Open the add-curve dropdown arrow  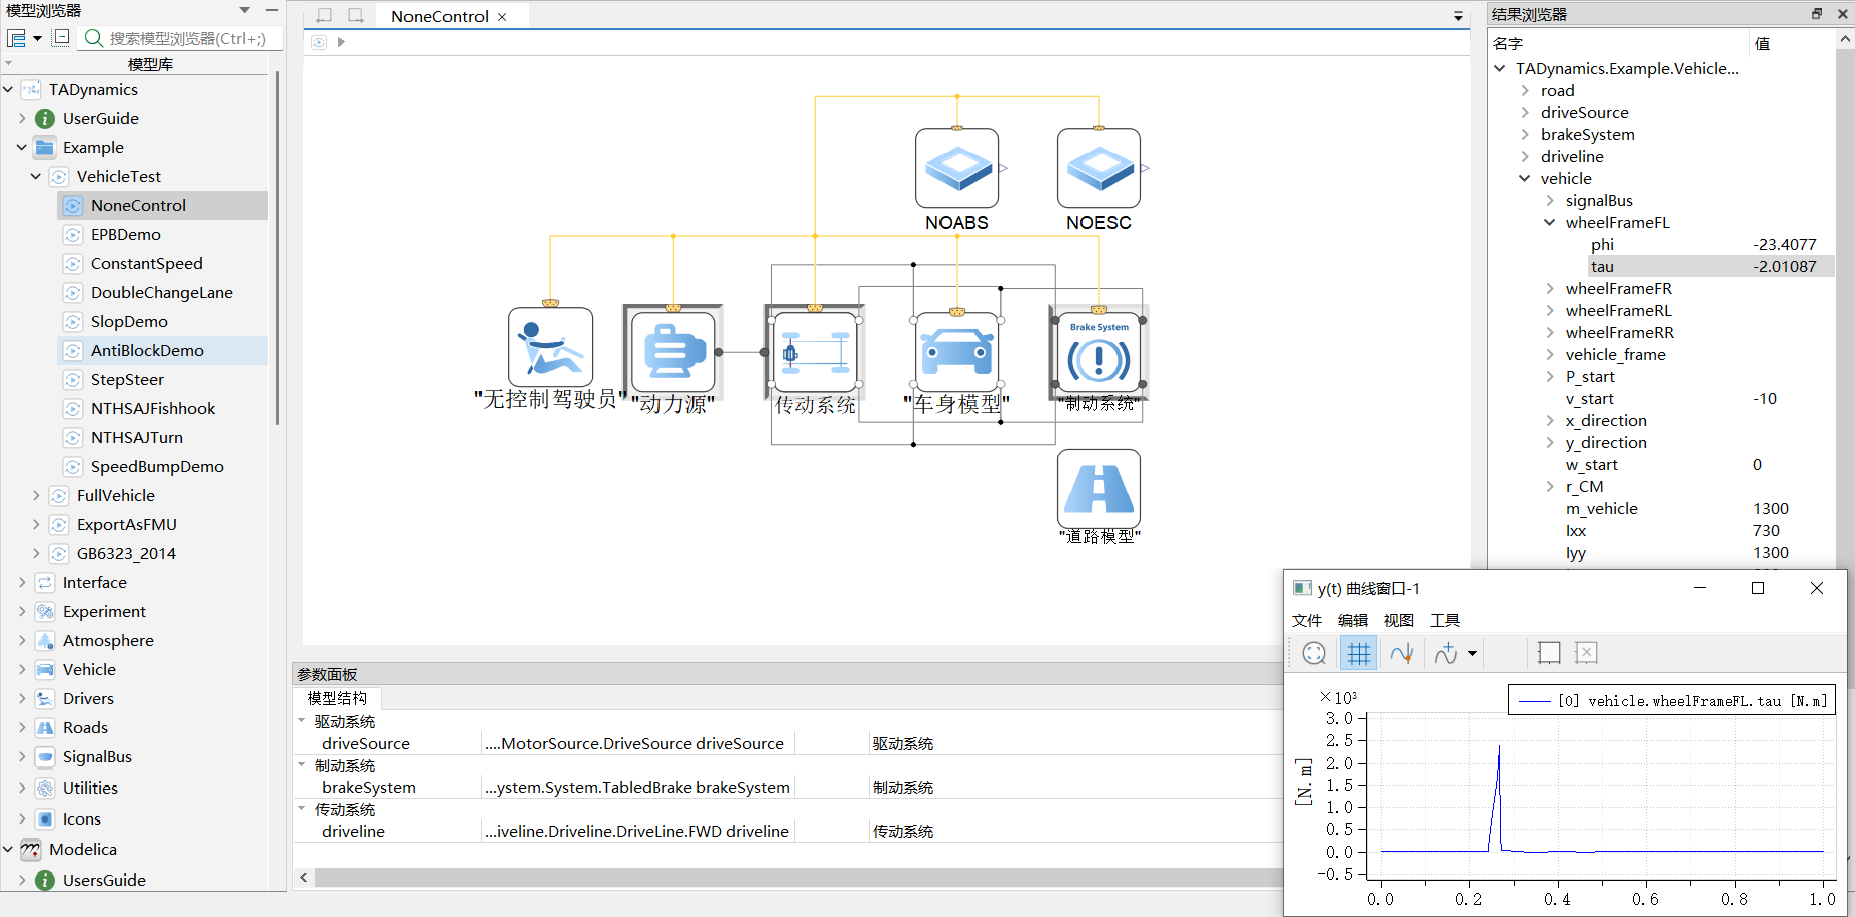click(1472, 654)
